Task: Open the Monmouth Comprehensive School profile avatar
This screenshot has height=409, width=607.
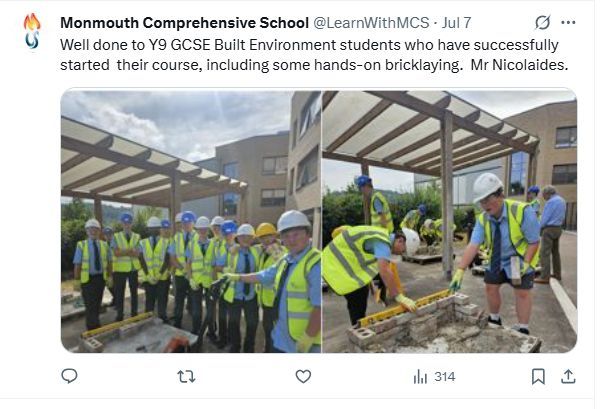Action: tap(31, 31)
